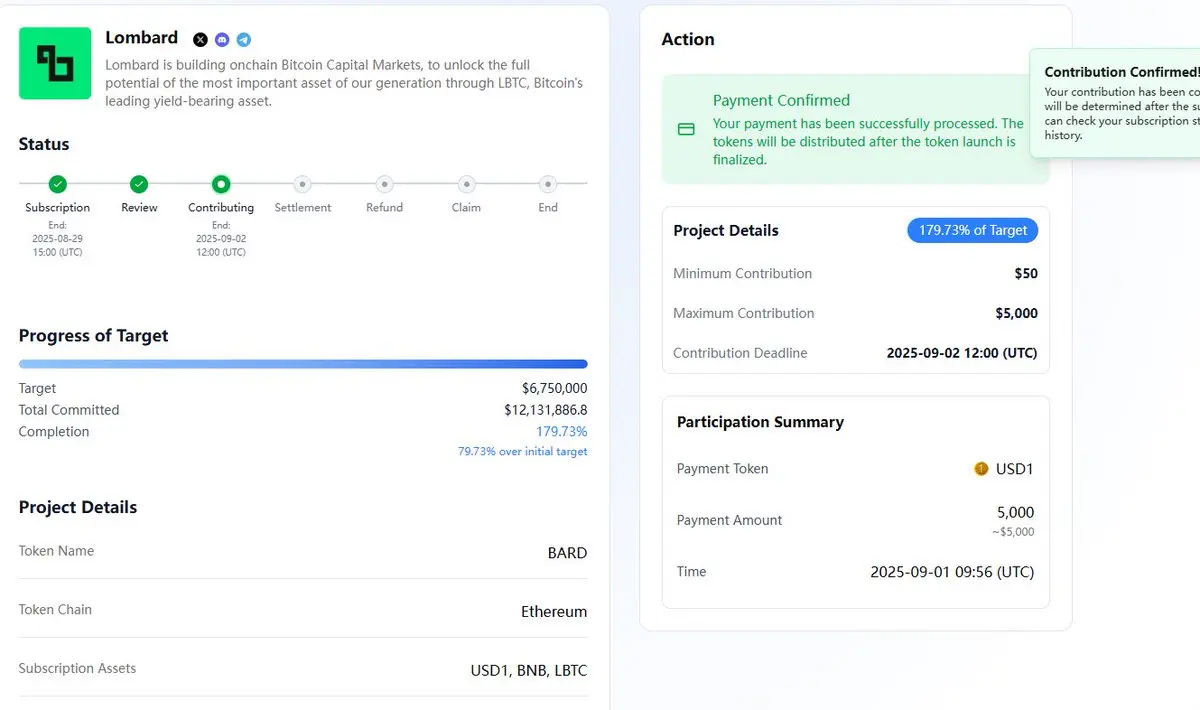Click the Maximum Contribution value $5,000

[x=1016, y=313]
